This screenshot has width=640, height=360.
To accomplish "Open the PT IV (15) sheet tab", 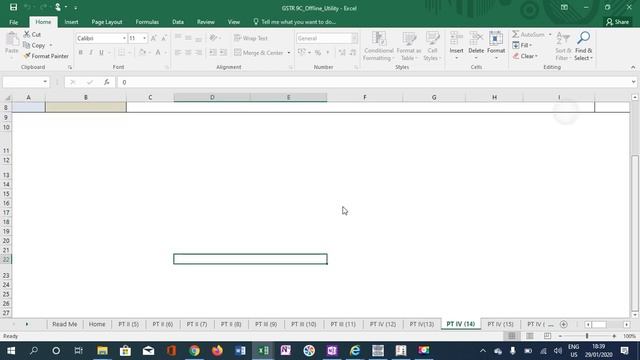I will 500,324.
